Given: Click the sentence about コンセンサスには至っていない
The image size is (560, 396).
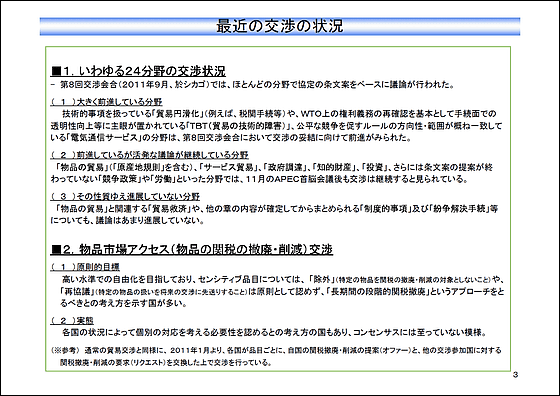Looking at the screenshot, I should 274,333.
